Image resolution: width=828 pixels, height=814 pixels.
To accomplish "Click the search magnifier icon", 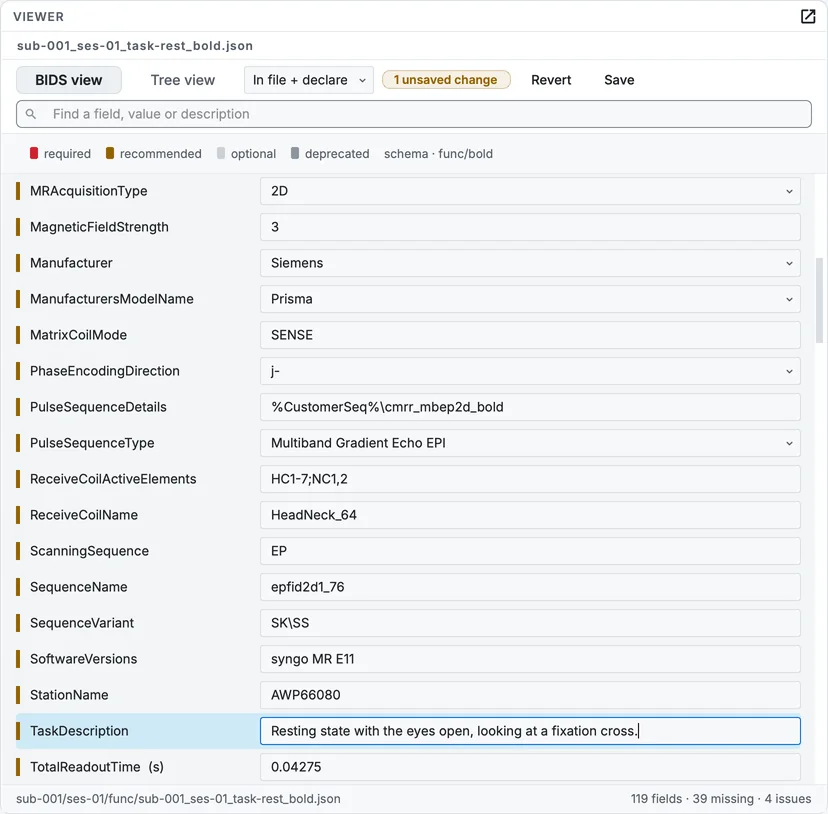I will [31, 114].
